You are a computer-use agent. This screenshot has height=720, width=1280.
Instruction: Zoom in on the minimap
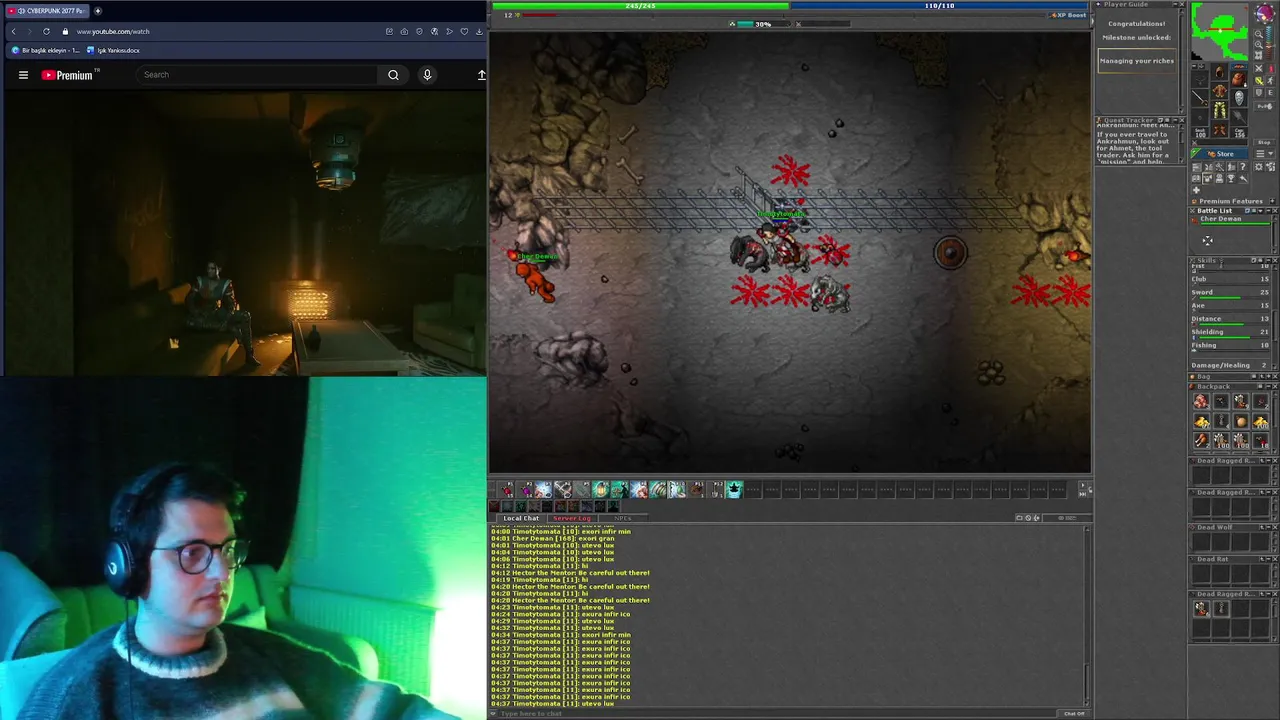pos(1259,44)
